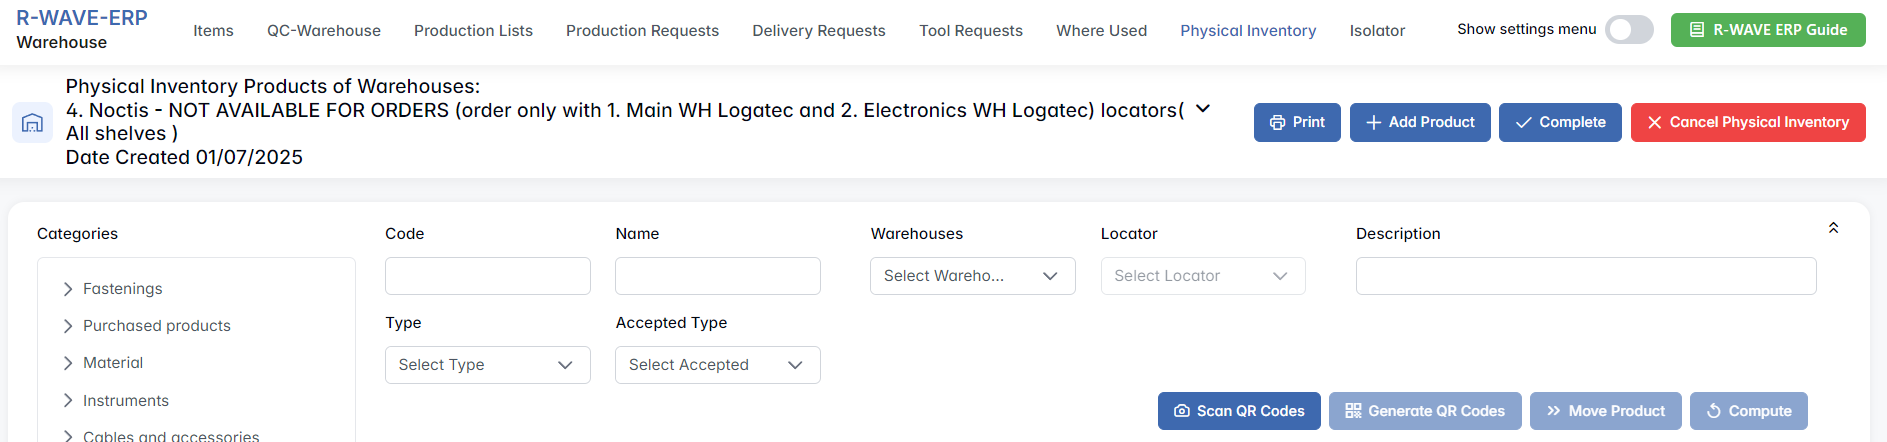This screenshot has width=1887, height=442.
Task: Open the Select Accepted dropdown
Action: [x=717, y=365]
